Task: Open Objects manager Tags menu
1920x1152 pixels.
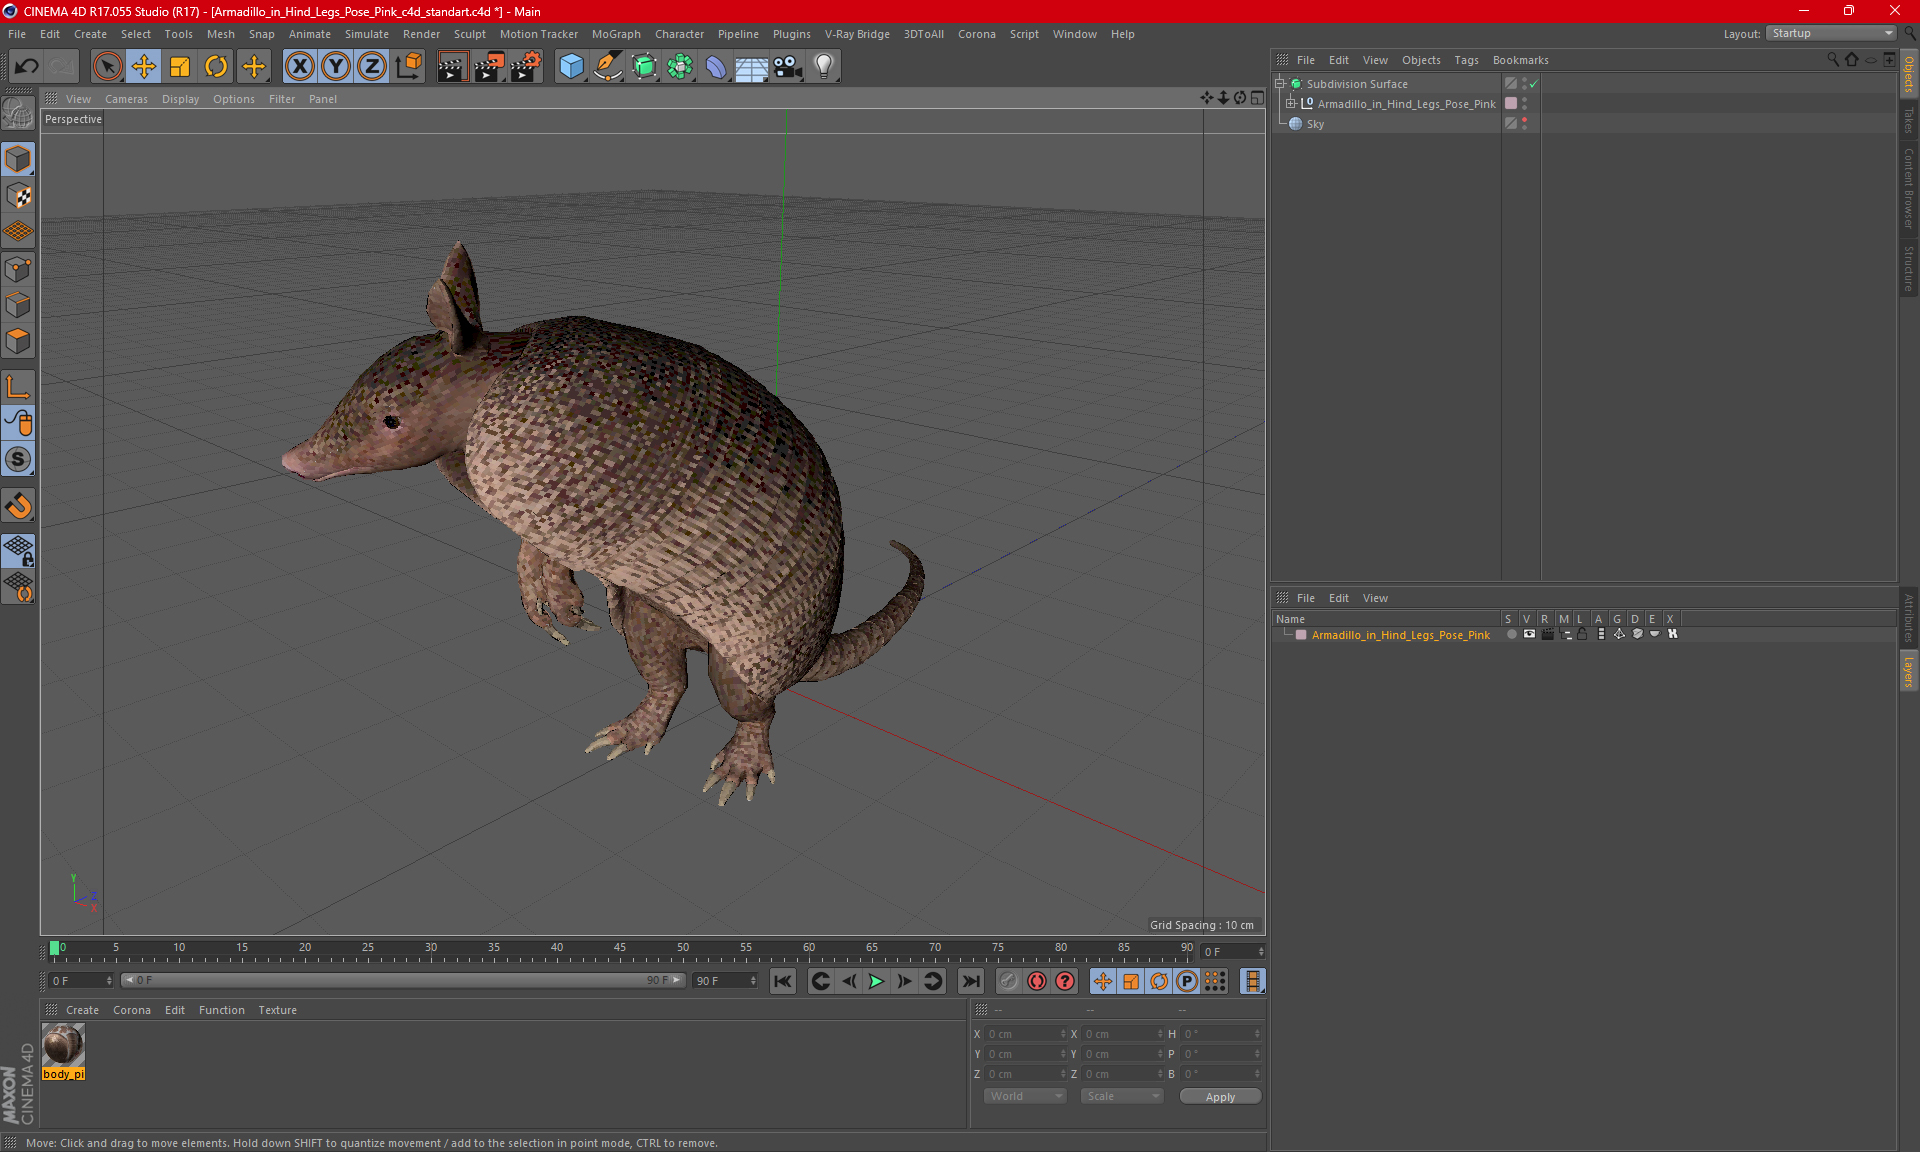Action: point(1466,60)
